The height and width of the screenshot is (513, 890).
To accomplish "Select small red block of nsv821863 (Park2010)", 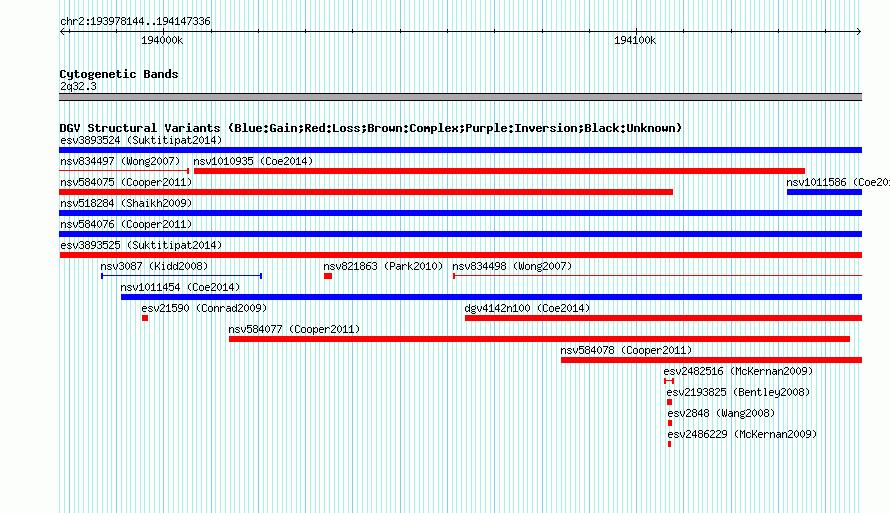I will (328, 276).
